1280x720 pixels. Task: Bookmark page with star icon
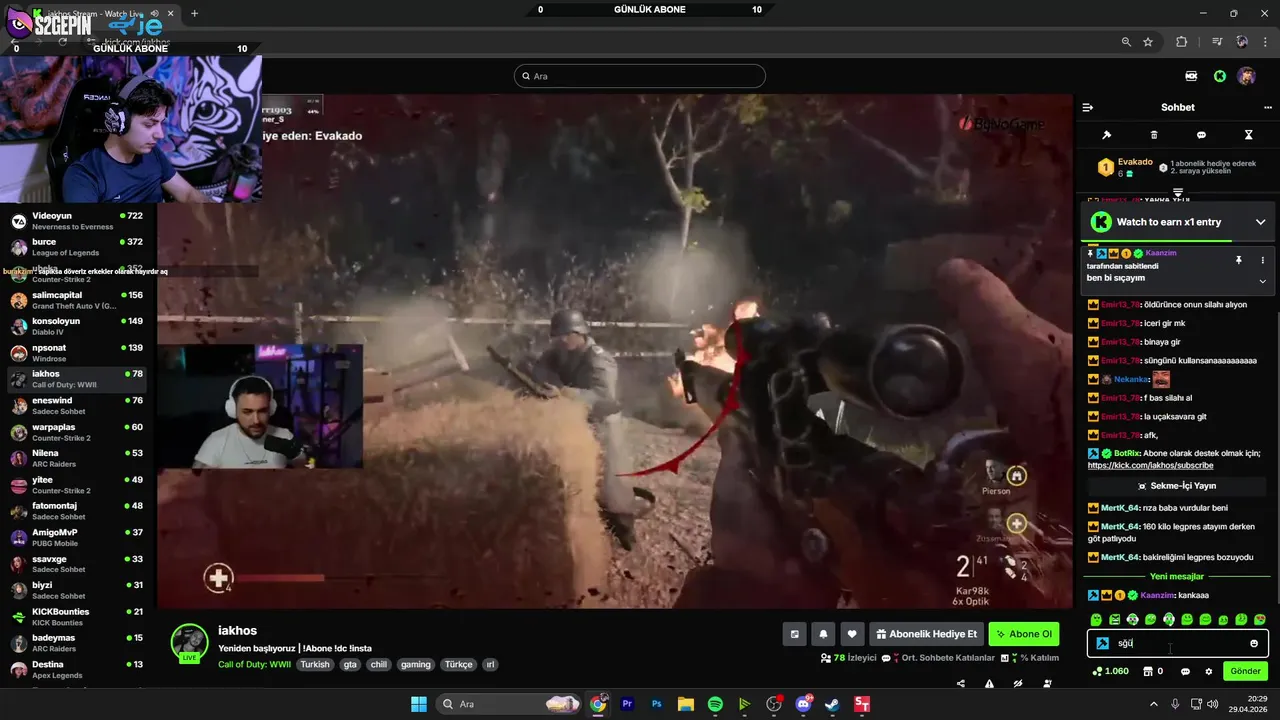click(x=1148, y=42)
